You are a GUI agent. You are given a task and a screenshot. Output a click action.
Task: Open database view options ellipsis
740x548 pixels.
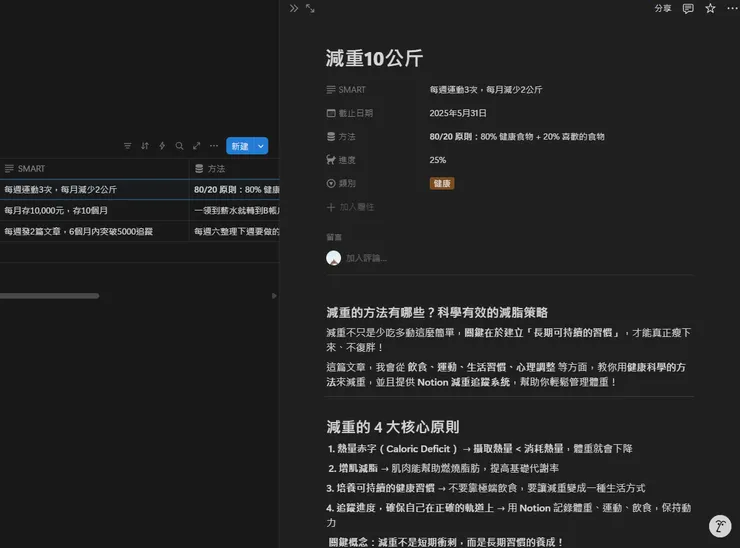pyautogui.click(x=214, y=146)
